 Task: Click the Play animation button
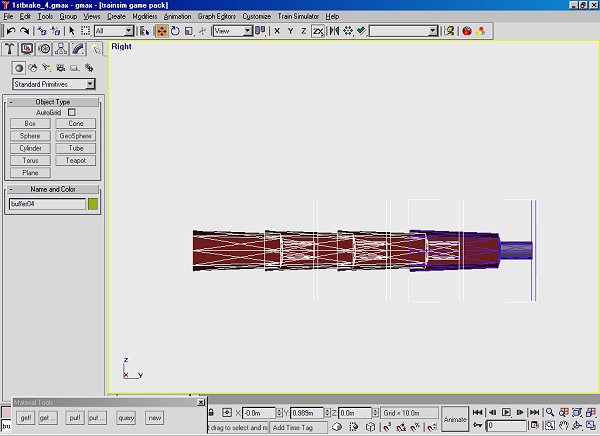[x=506, y=412]
